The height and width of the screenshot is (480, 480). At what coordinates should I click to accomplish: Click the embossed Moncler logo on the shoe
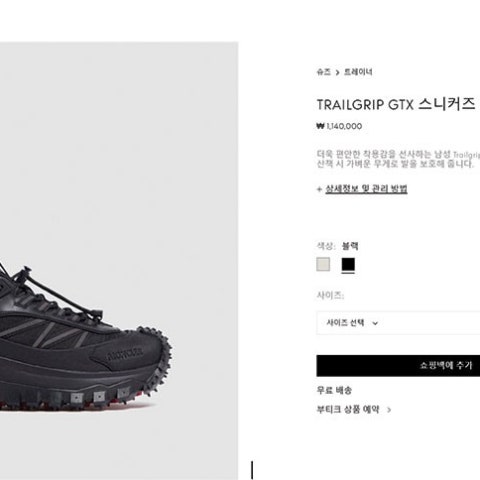point(124,355)
